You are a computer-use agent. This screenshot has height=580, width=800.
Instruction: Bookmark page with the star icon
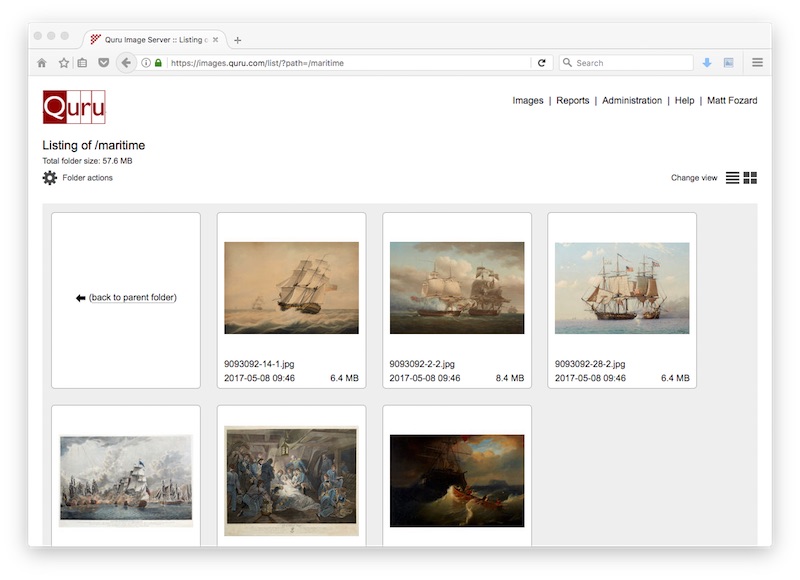tap(64, 63)
